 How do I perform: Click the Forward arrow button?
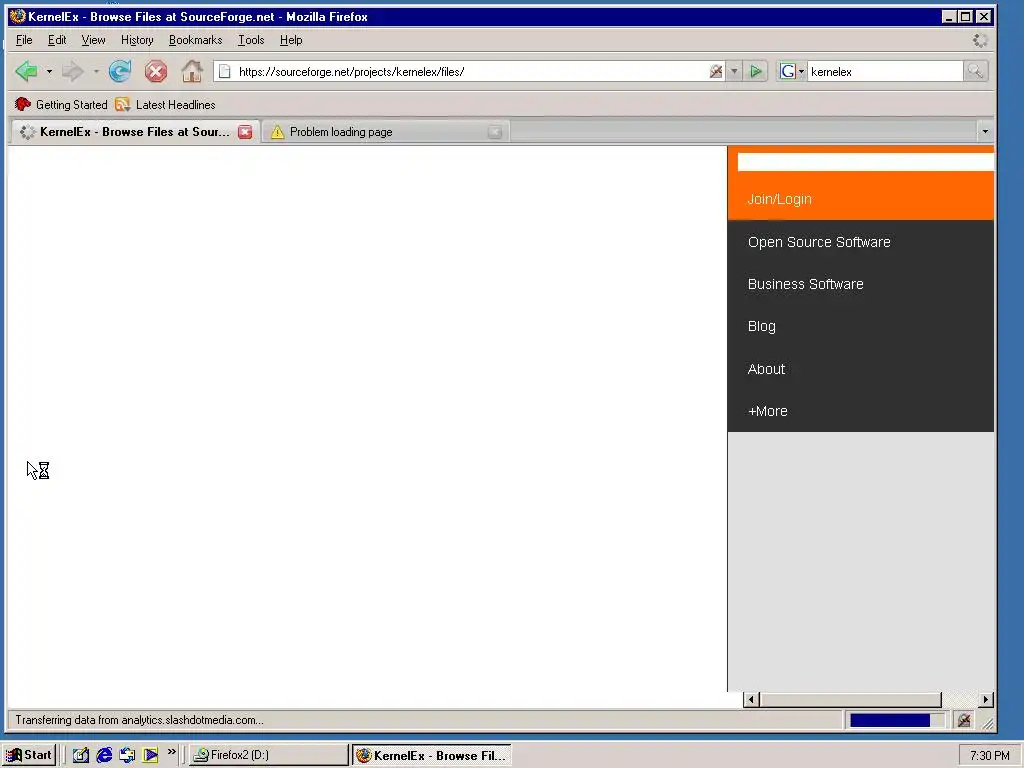[72, 71]
